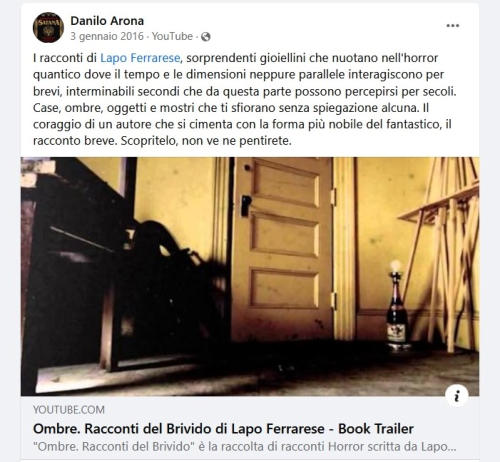
Task: Click the truncated video description snippet
Action: (x=244, y=447)
